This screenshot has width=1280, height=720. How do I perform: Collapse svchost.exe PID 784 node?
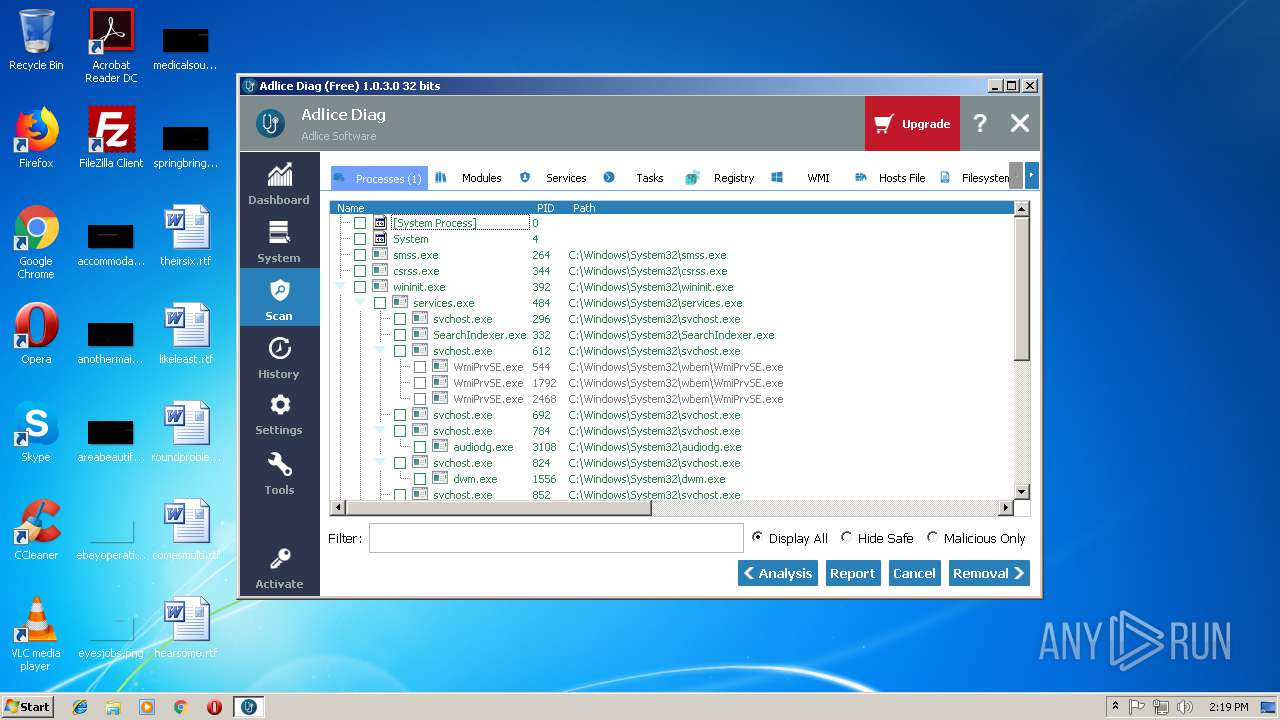click(x=380, y=431)
